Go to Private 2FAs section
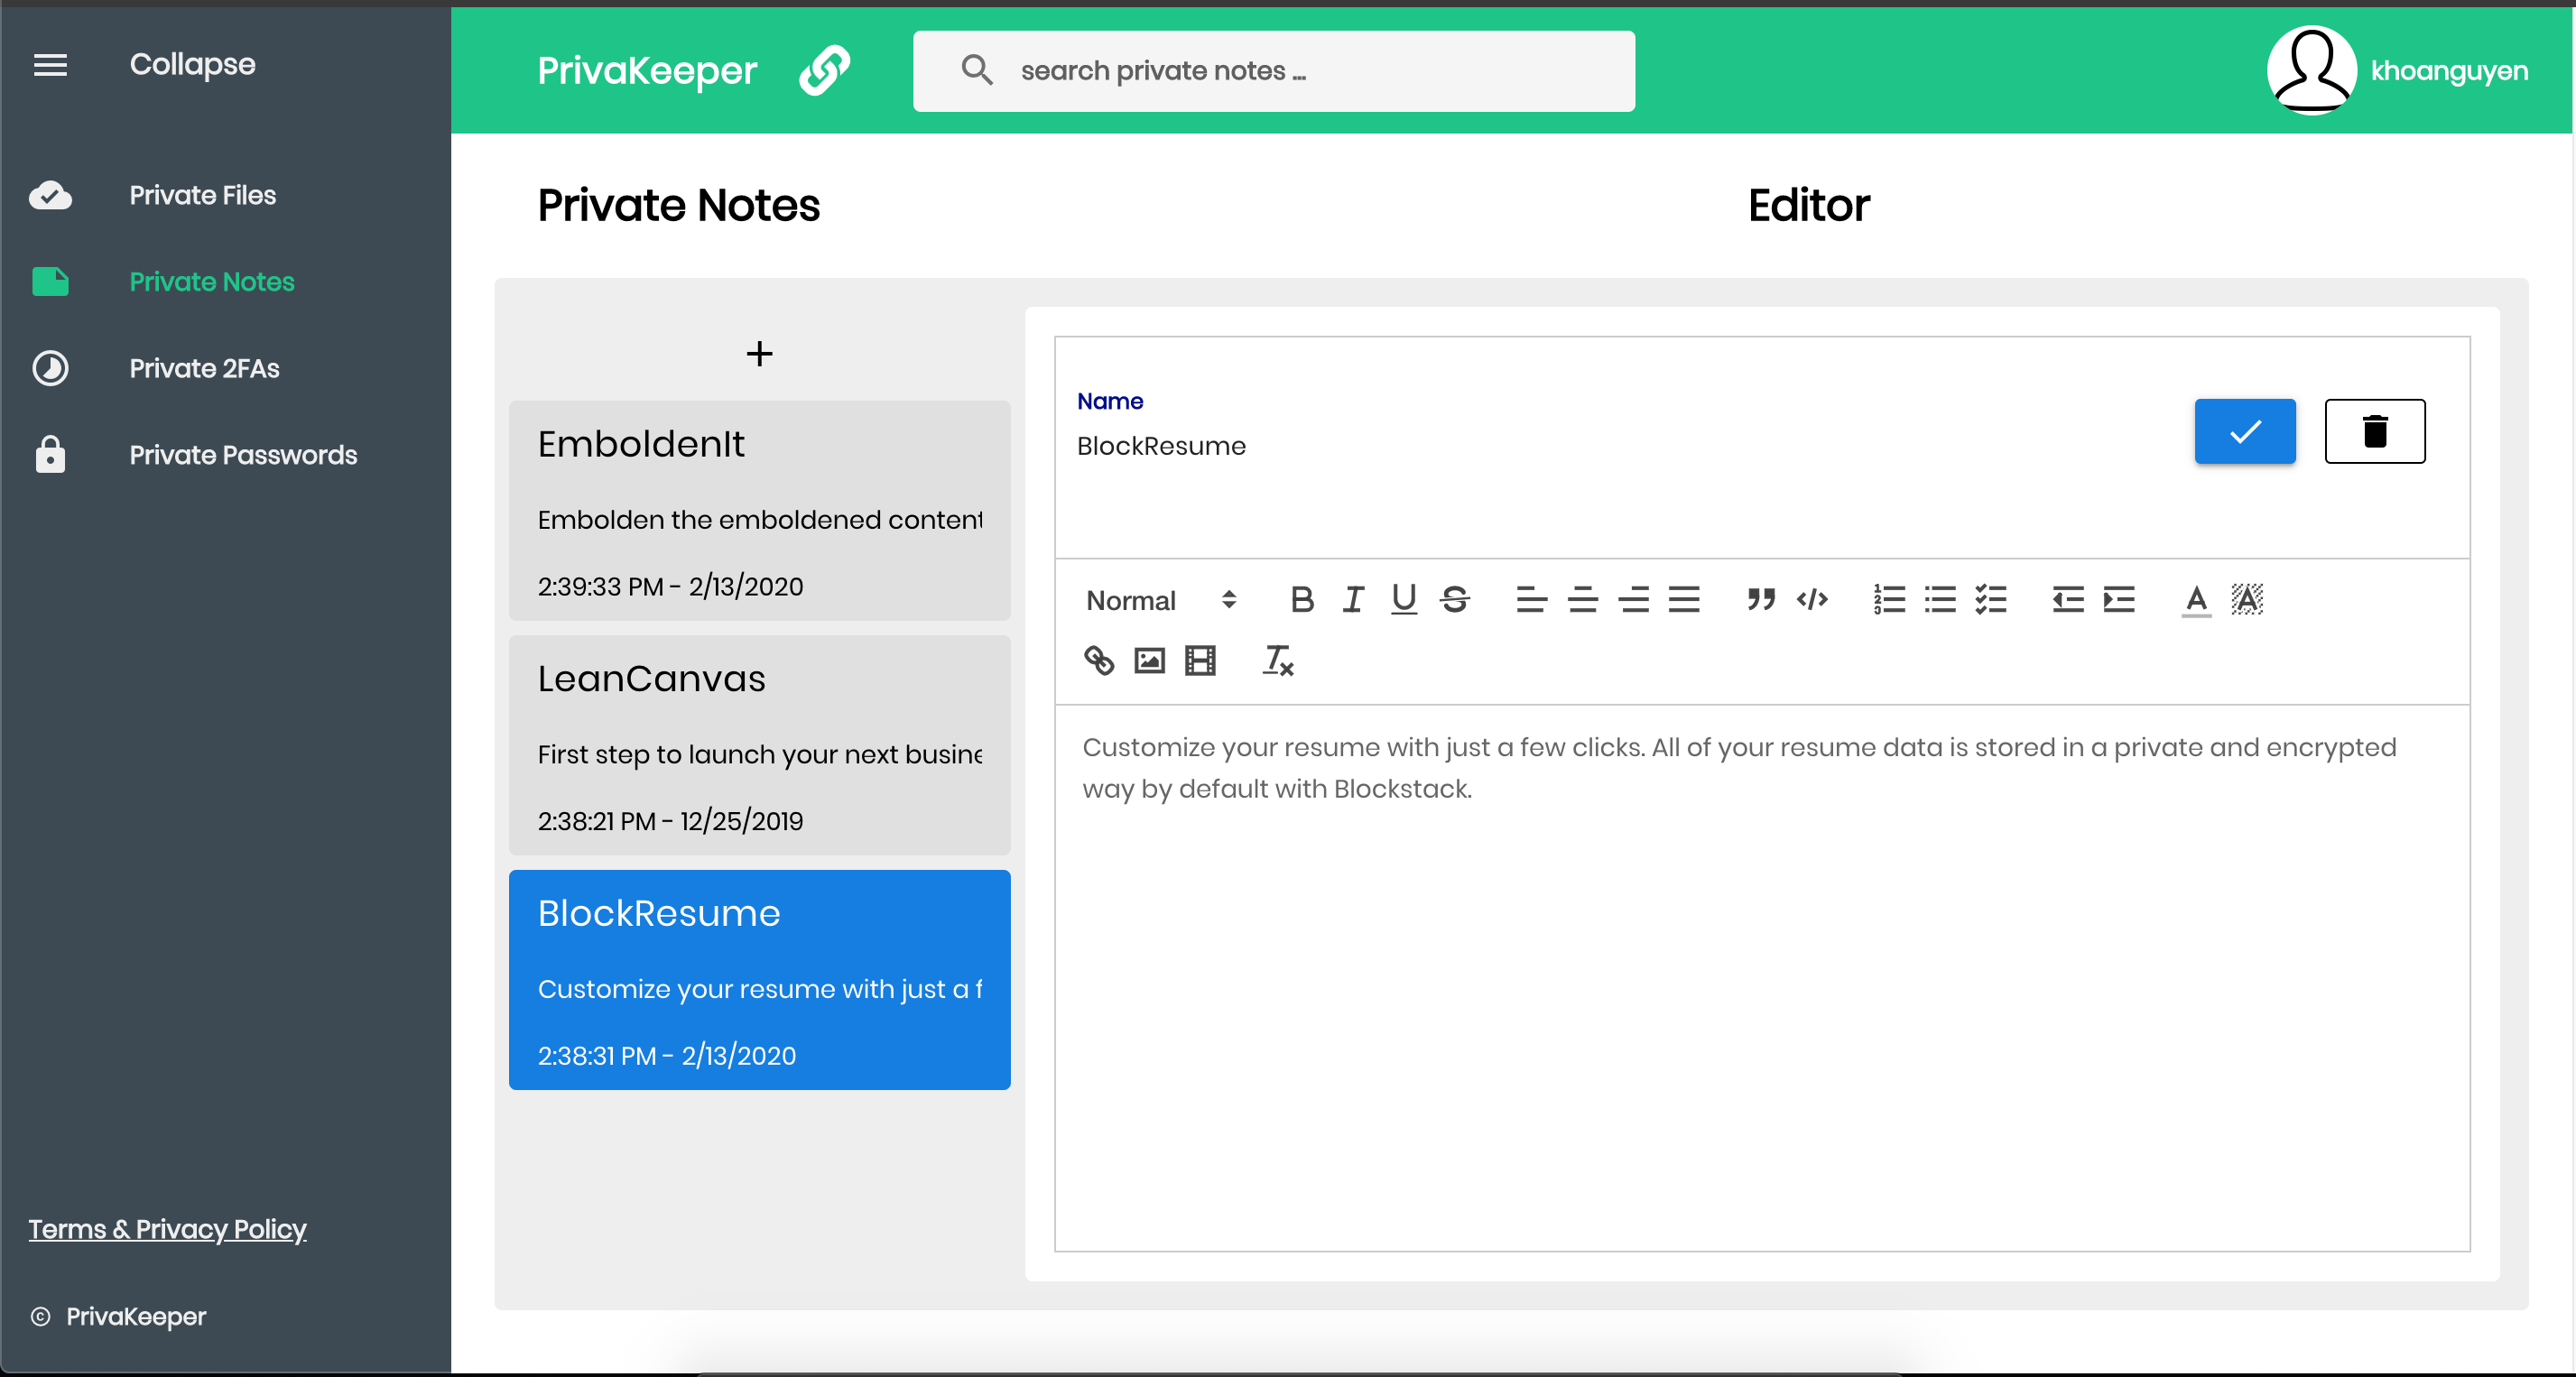Screen dimensions: 2576x1377 click(204, 369)
